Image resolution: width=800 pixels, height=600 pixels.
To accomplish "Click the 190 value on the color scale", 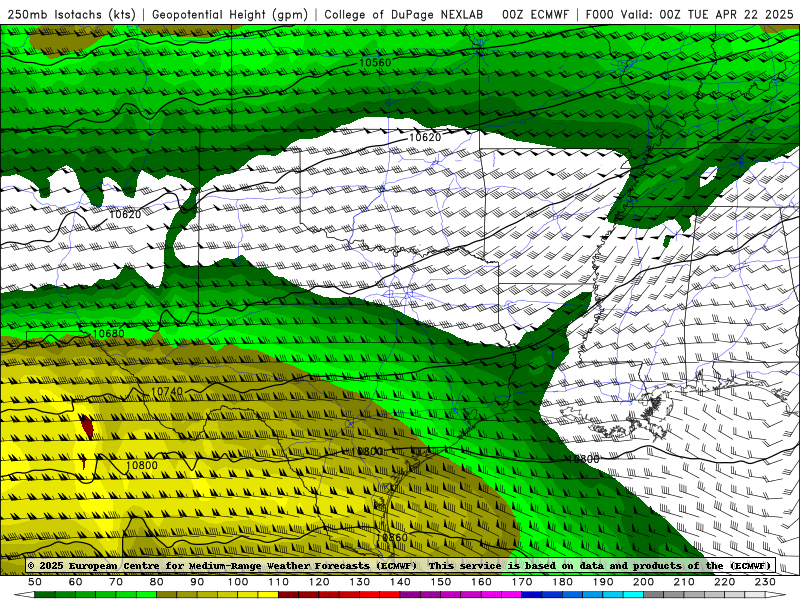I will pos(603,582).
